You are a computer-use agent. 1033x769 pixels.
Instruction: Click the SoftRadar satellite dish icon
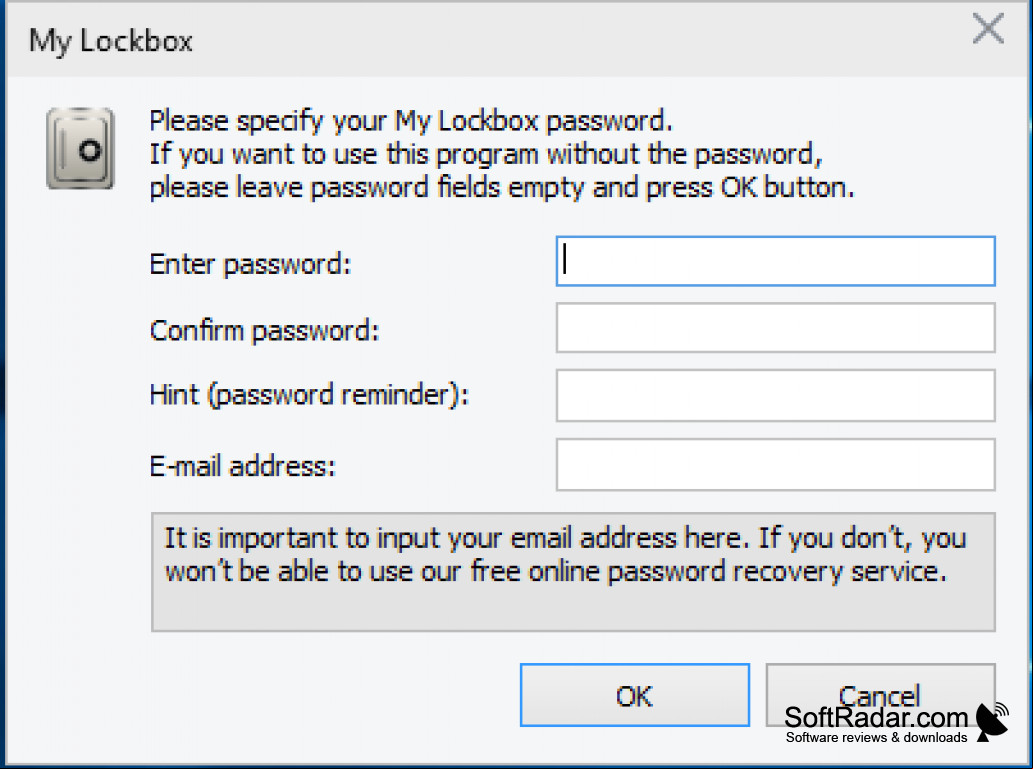click(x=993, y=722)
